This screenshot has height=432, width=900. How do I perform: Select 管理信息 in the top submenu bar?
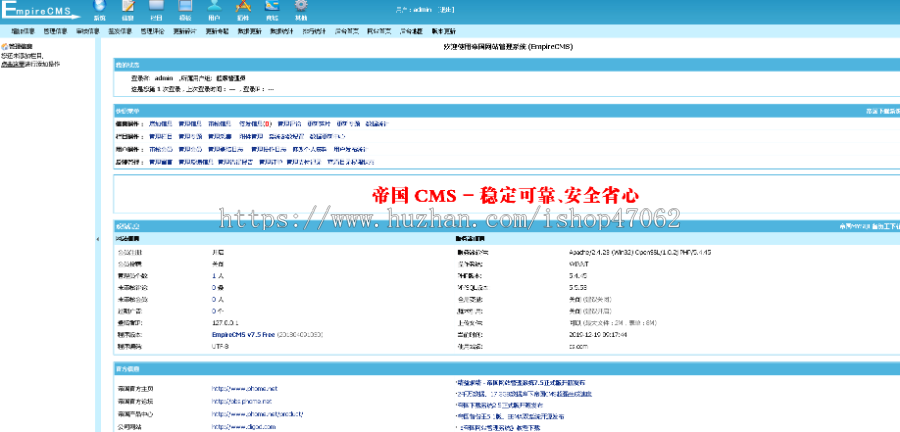(56, 31)
